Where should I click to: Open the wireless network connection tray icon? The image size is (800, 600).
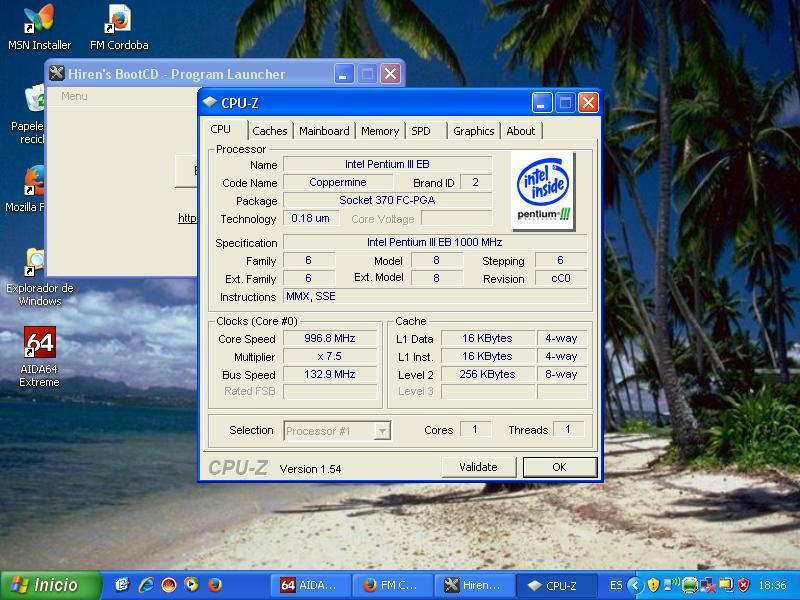click(x=671, y=585)
